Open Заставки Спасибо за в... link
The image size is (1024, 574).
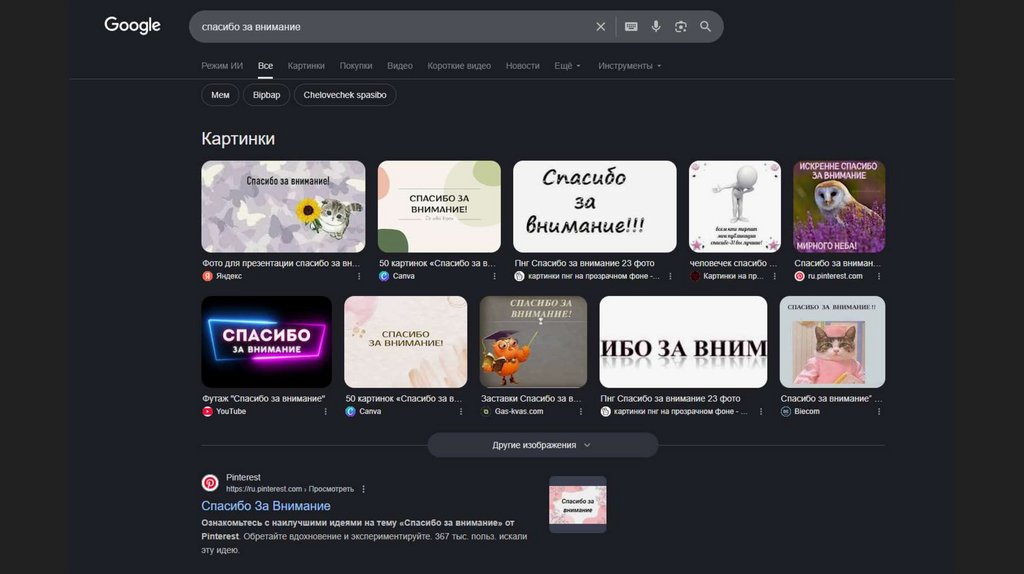[x=531, y=398]
